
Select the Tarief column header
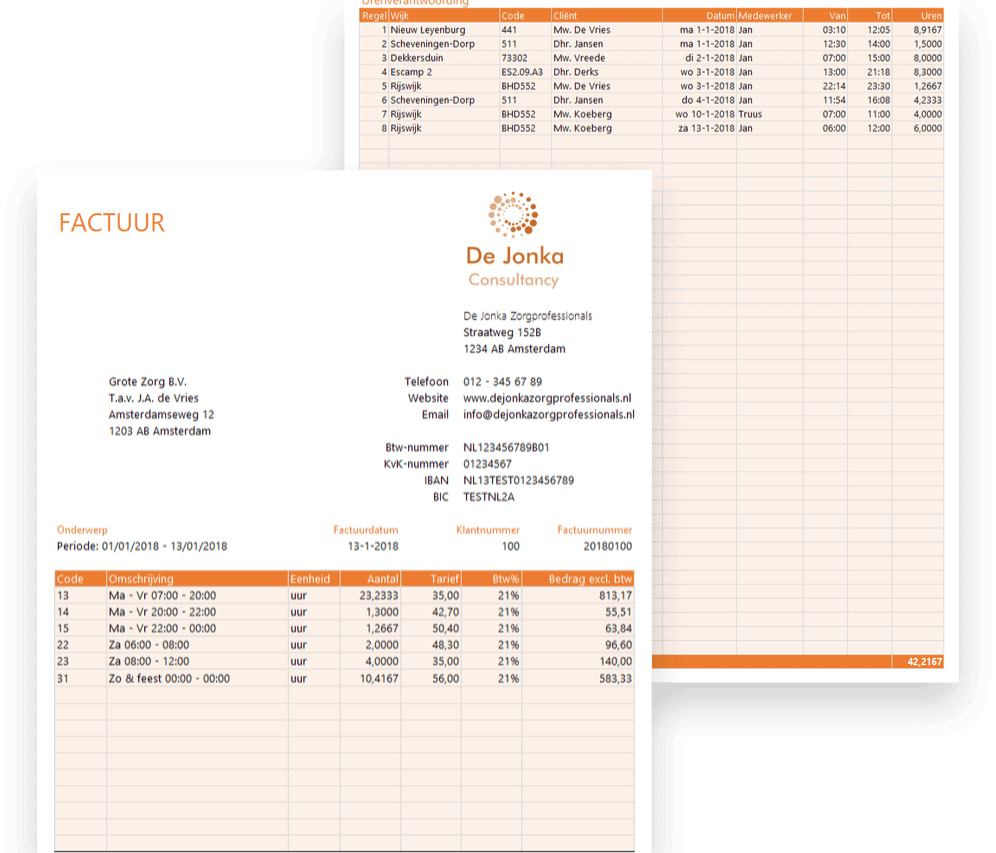point(444,579)
